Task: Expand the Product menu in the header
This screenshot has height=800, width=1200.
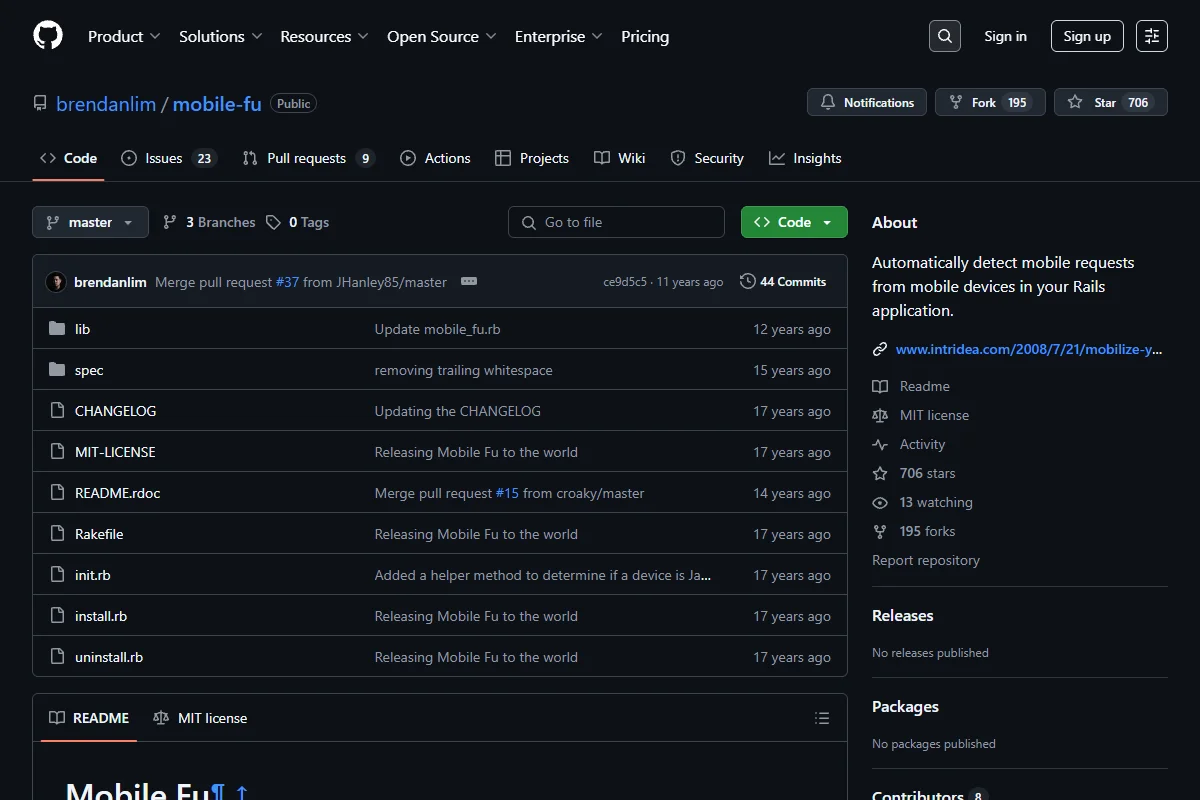Action: pos(124,36)
